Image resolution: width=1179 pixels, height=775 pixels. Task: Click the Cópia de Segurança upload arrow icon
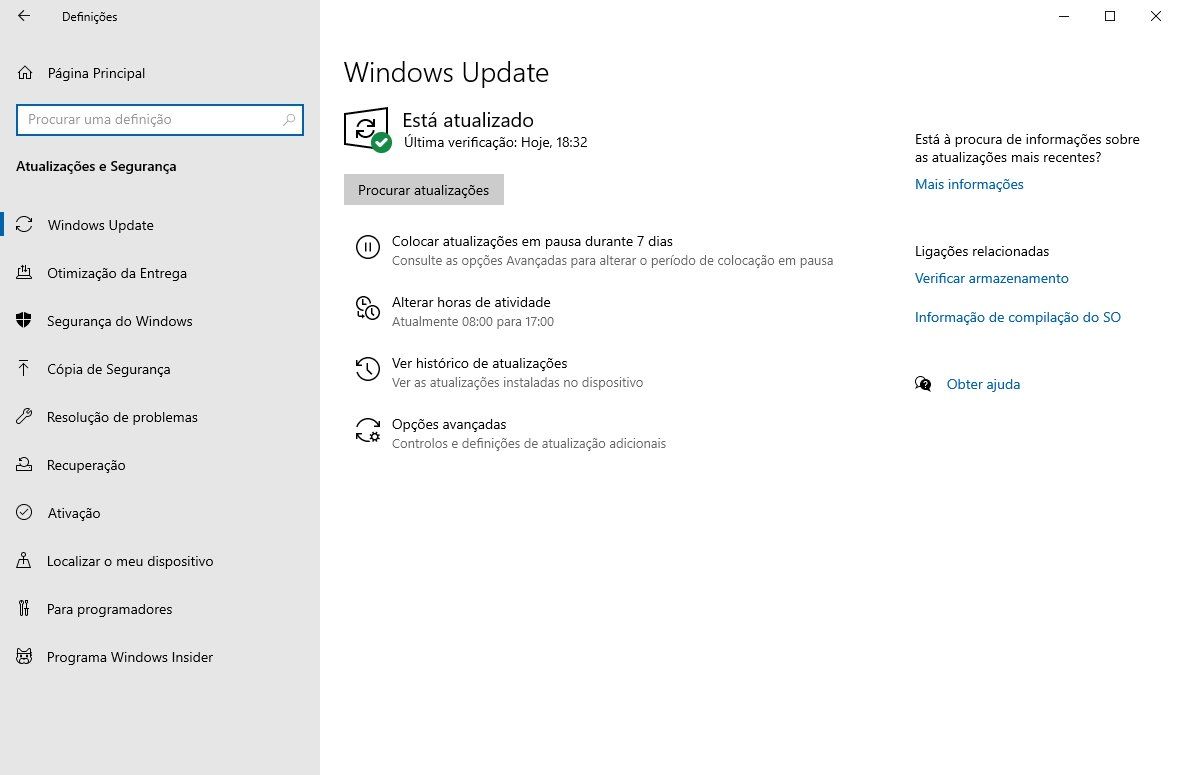coord(23,368)
